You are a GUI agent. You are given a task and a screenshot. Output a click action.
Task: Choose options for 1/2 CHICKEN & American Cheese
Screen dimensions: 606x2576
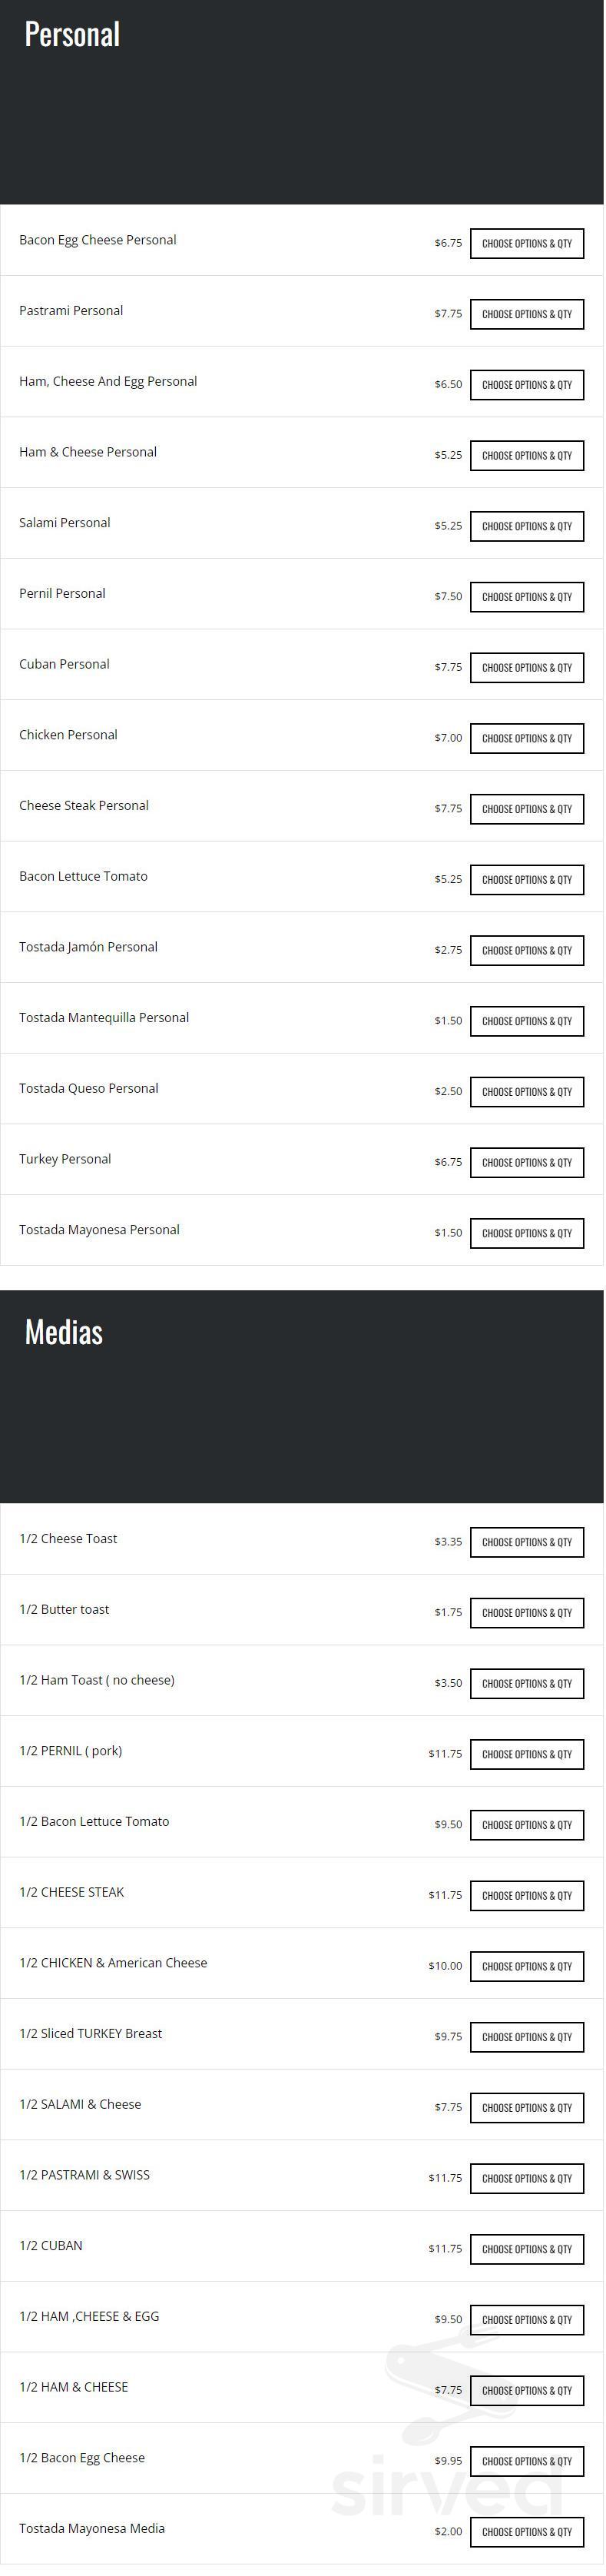click(527, 1967)
